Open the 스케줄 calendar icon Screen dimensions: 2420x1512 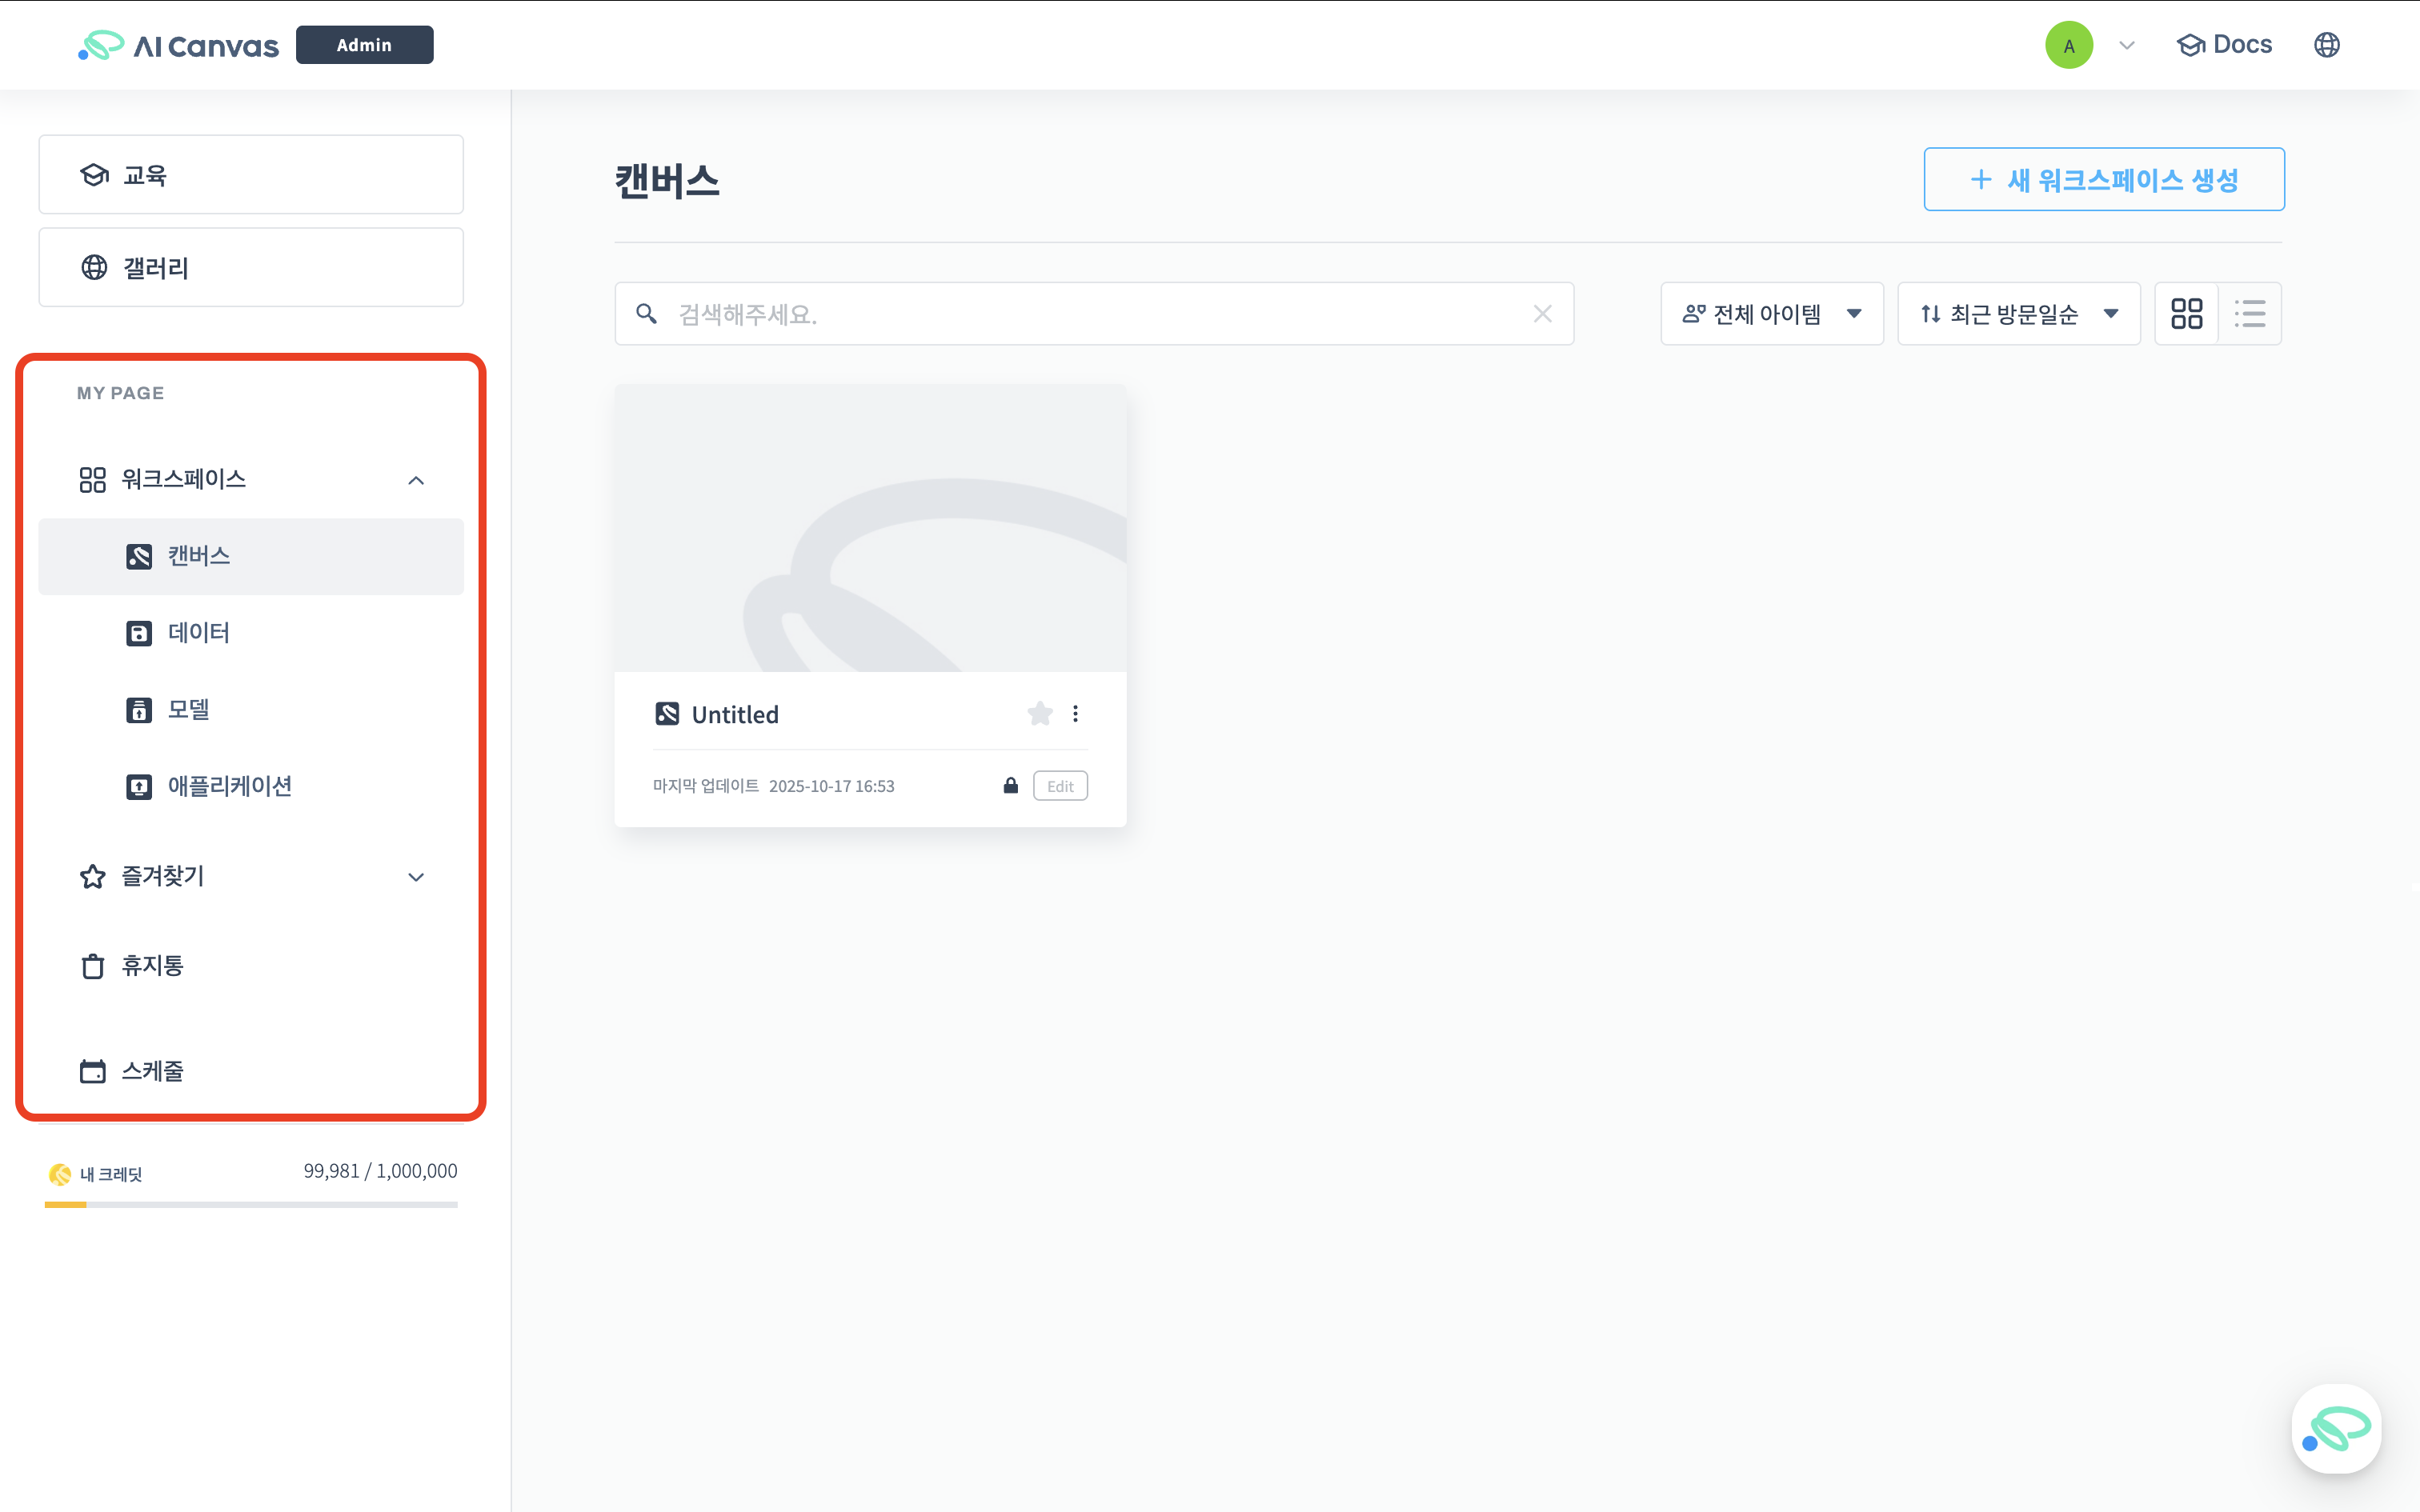coord(92,1070)
